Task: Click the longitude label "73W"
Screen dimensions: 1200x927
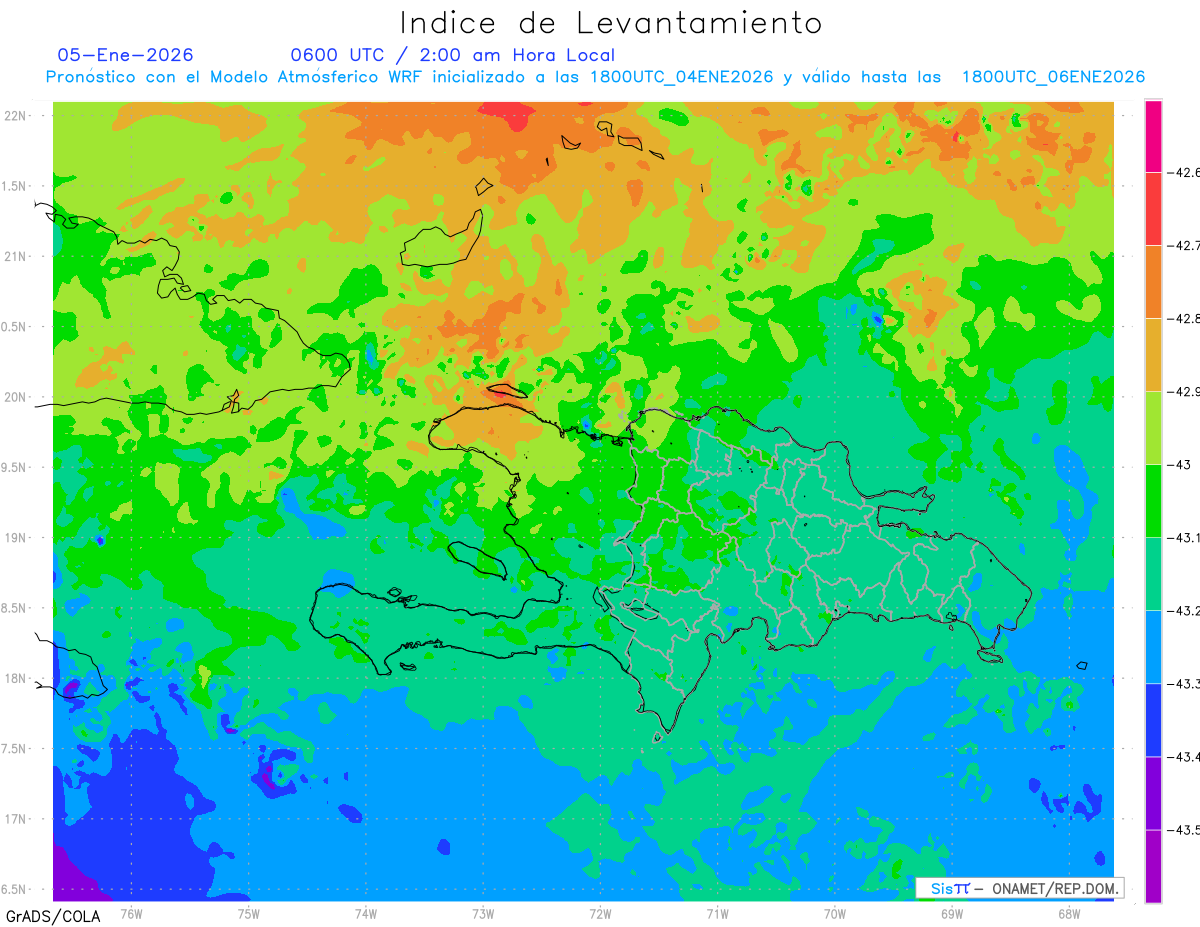Action: [x=483, y=914]
